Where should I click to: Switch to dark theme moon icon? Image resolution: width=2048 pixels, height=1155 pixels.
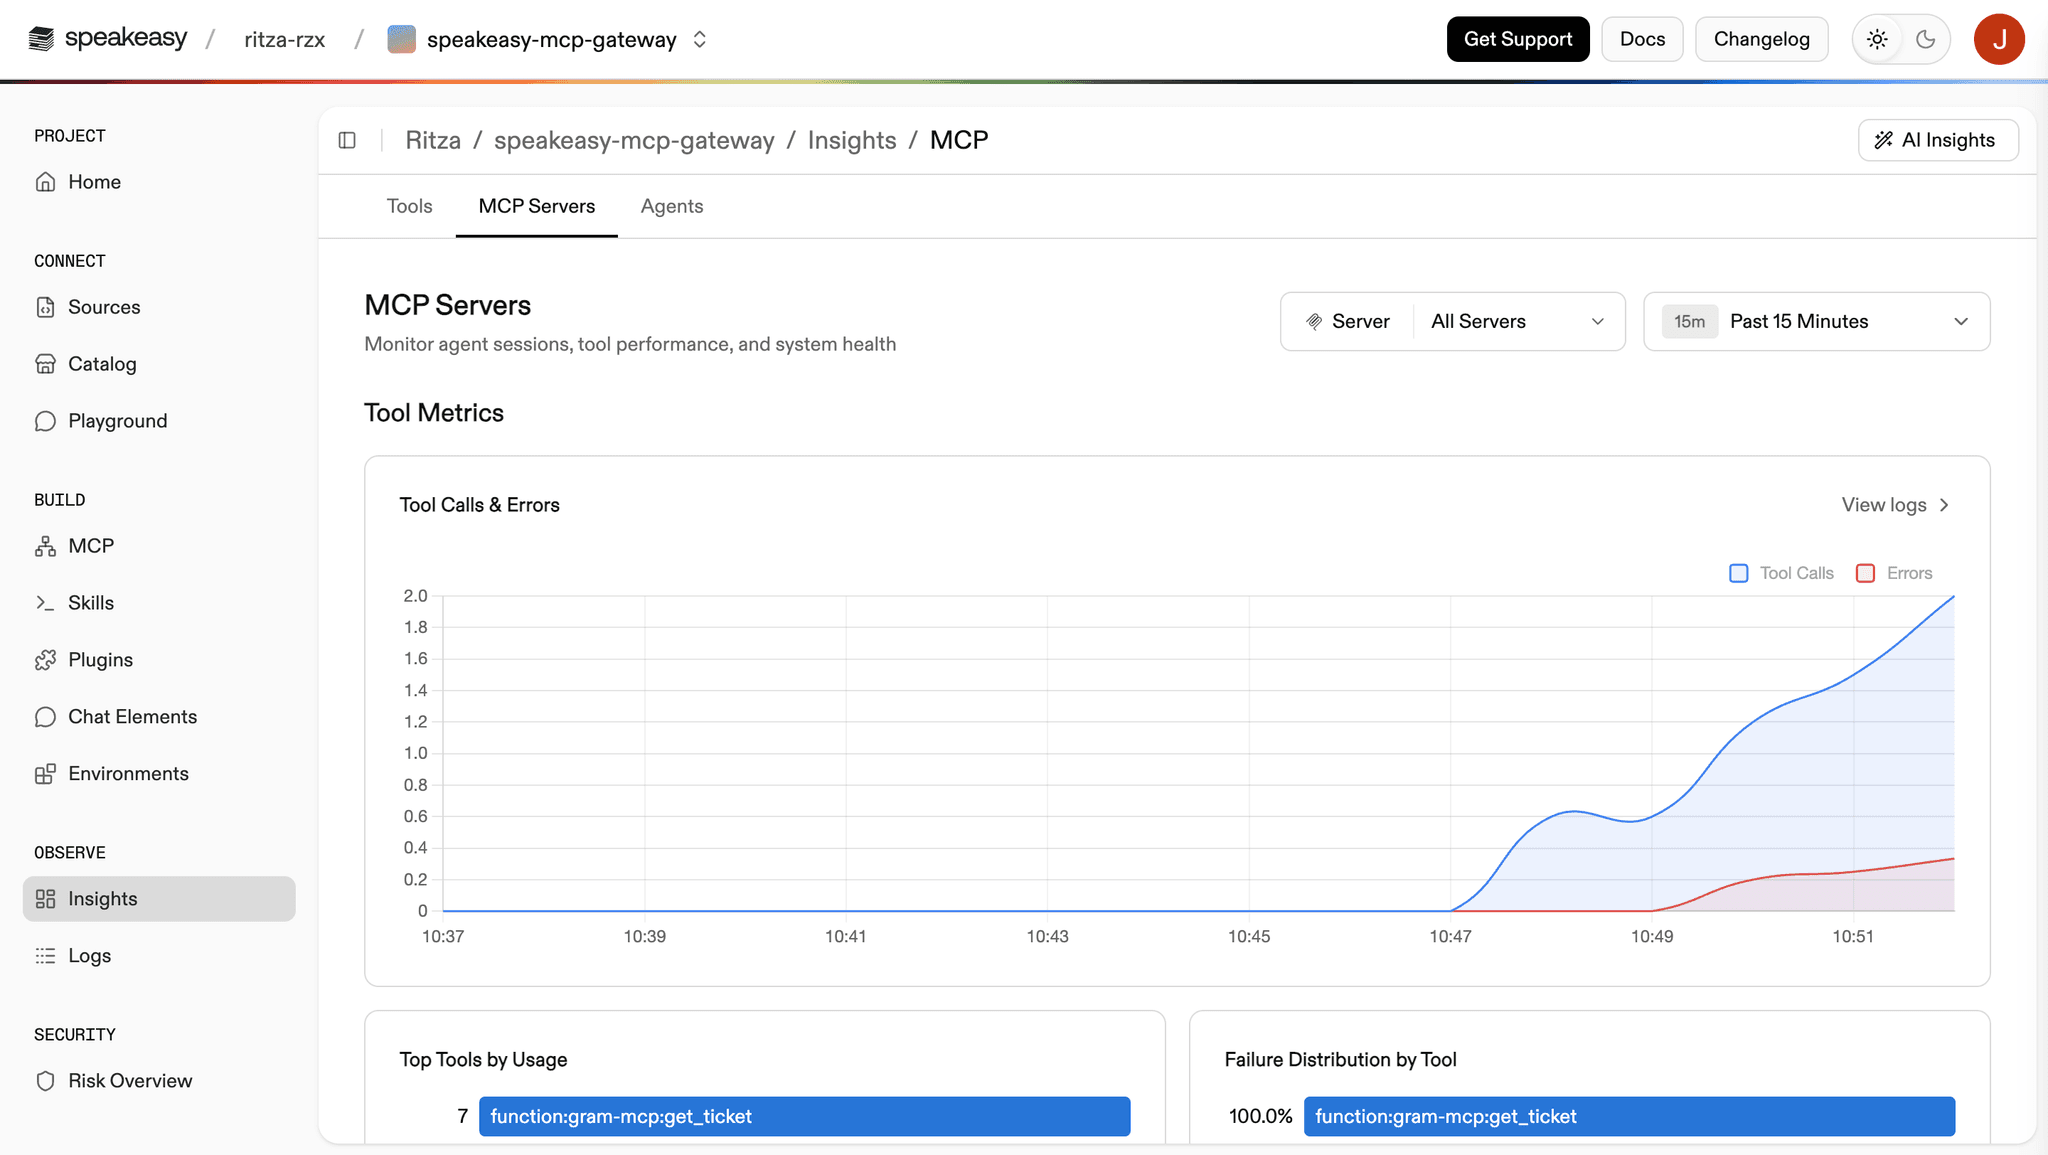coord(1925,39)
